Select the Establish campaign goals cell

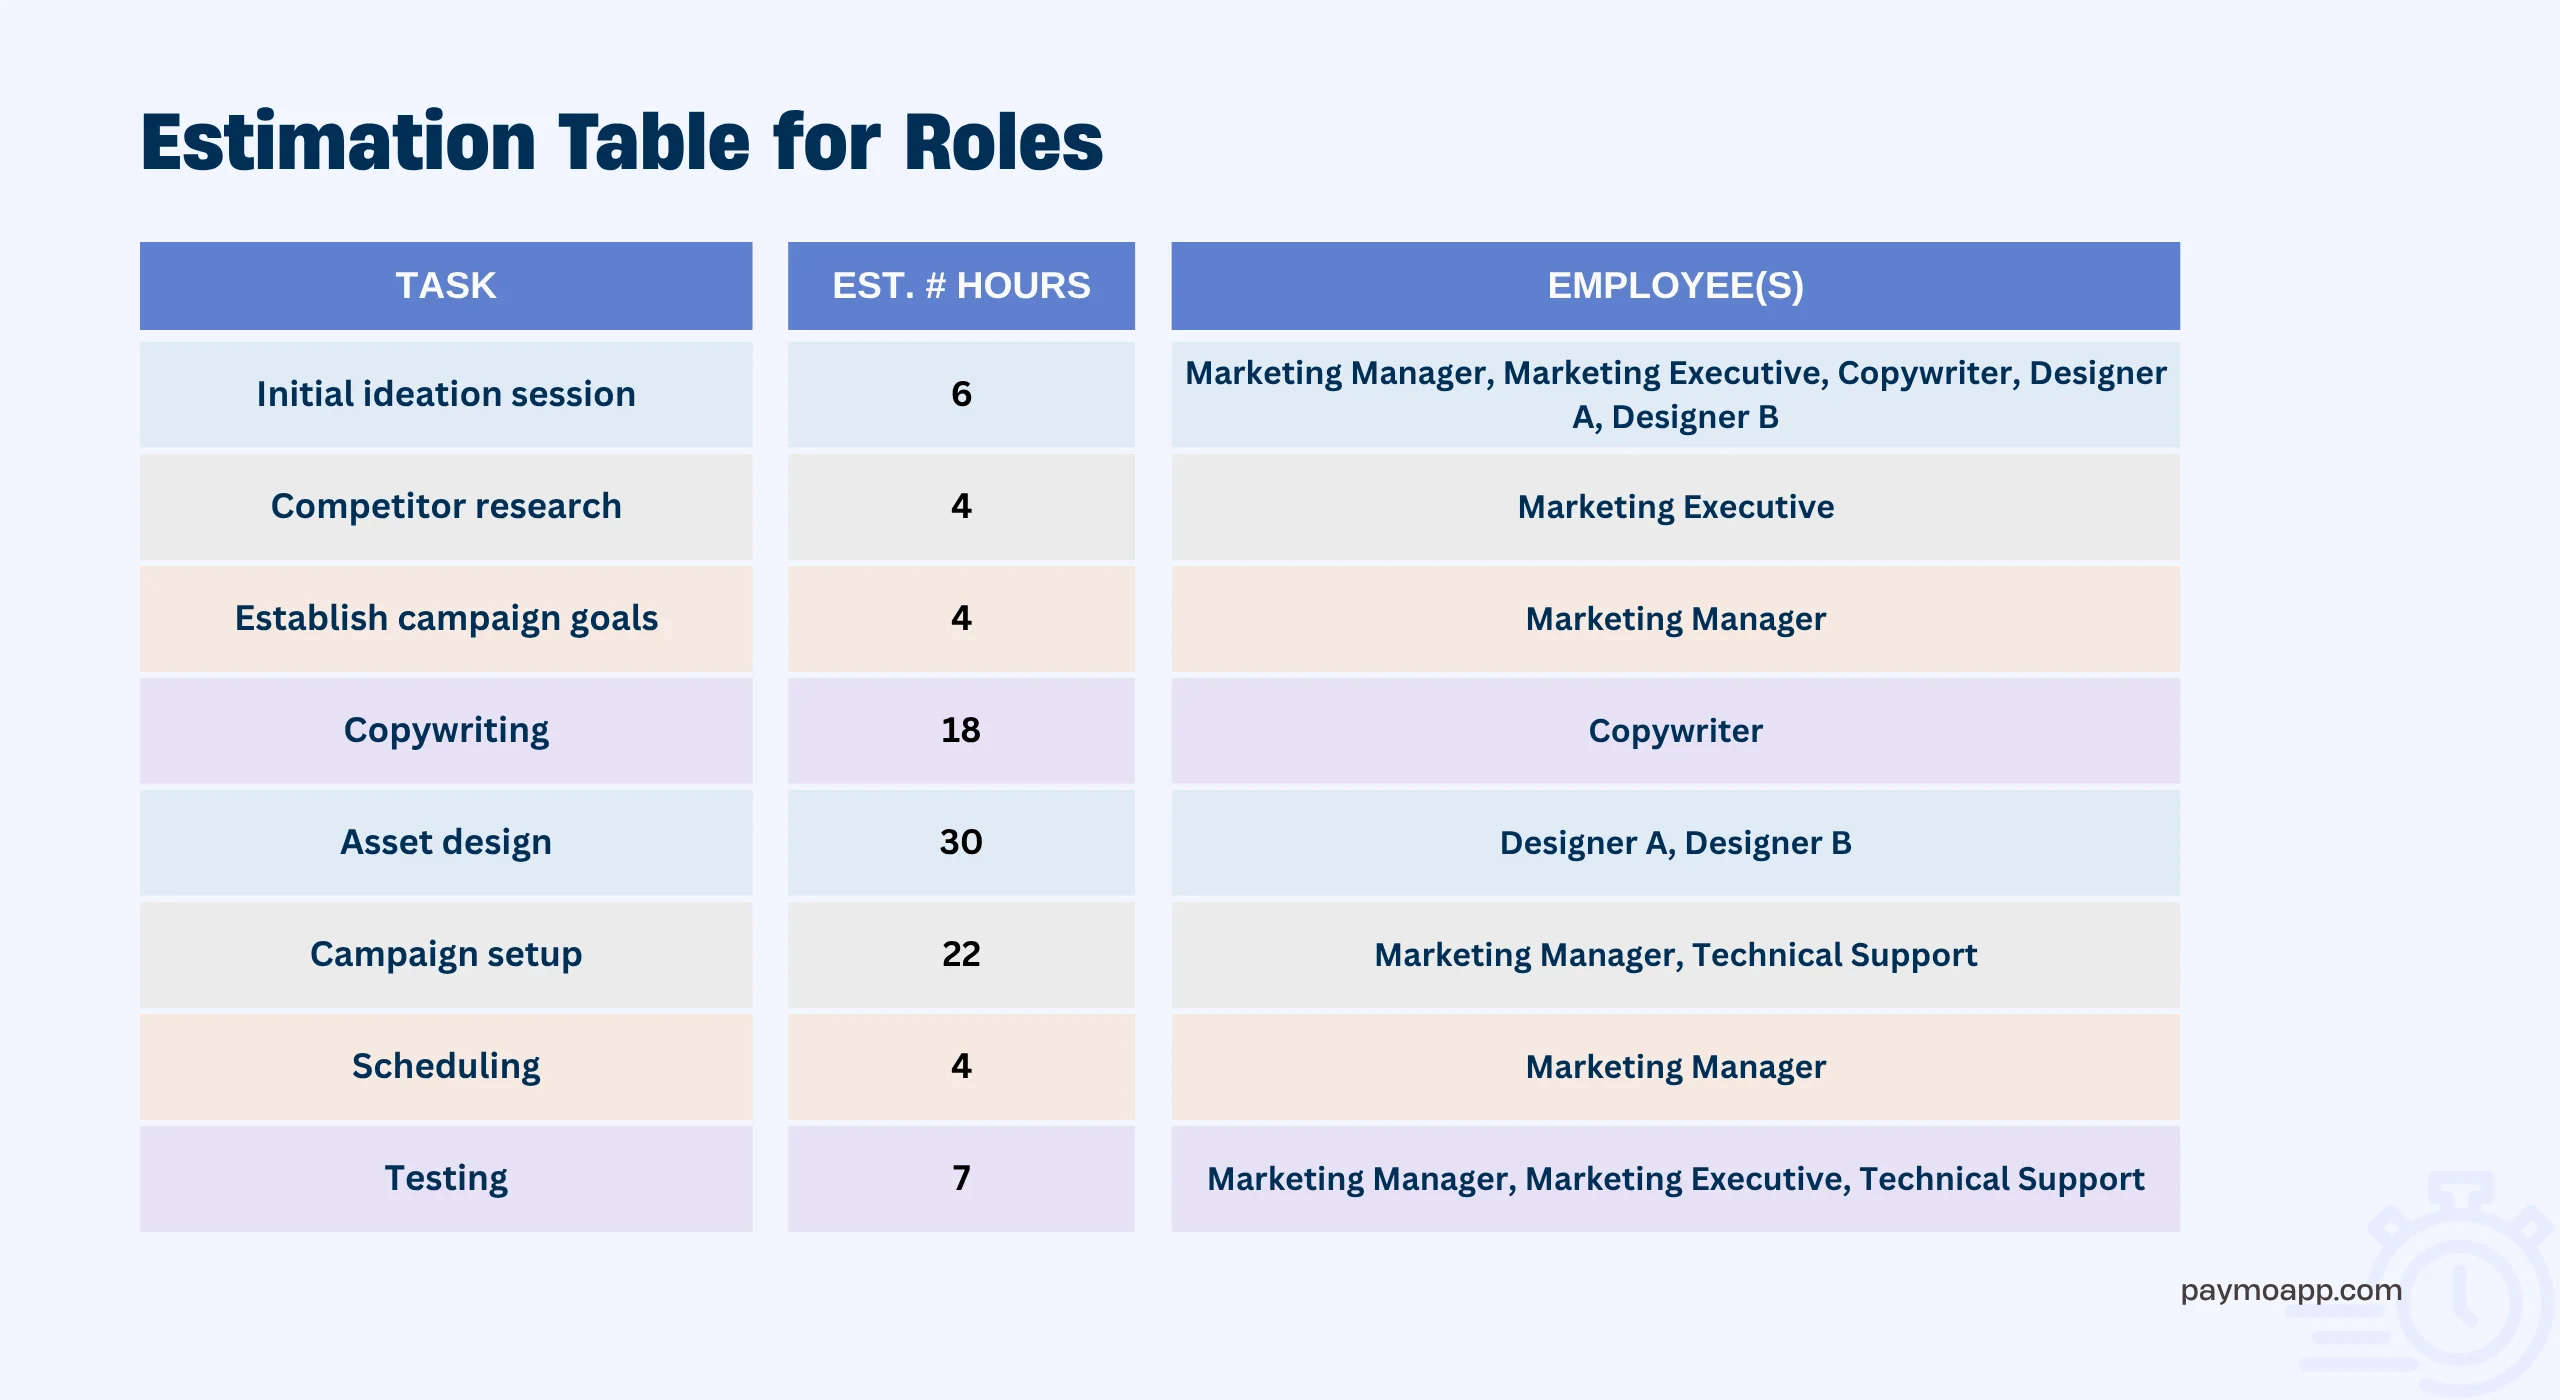coord(446,618)
